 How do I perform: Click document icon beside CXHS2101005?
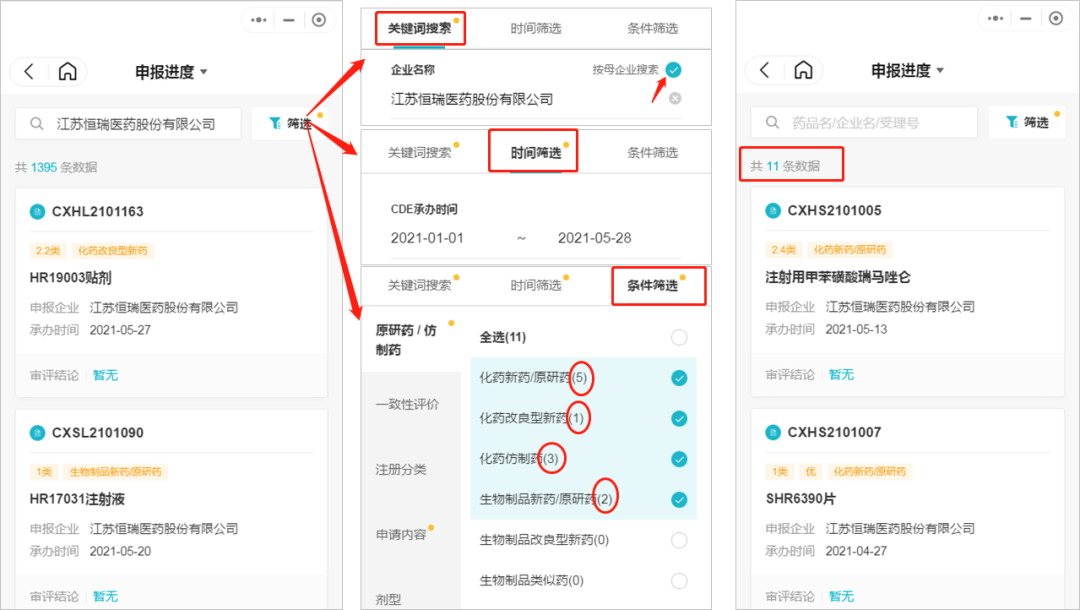pyautogui.click(x=773, y=210)
